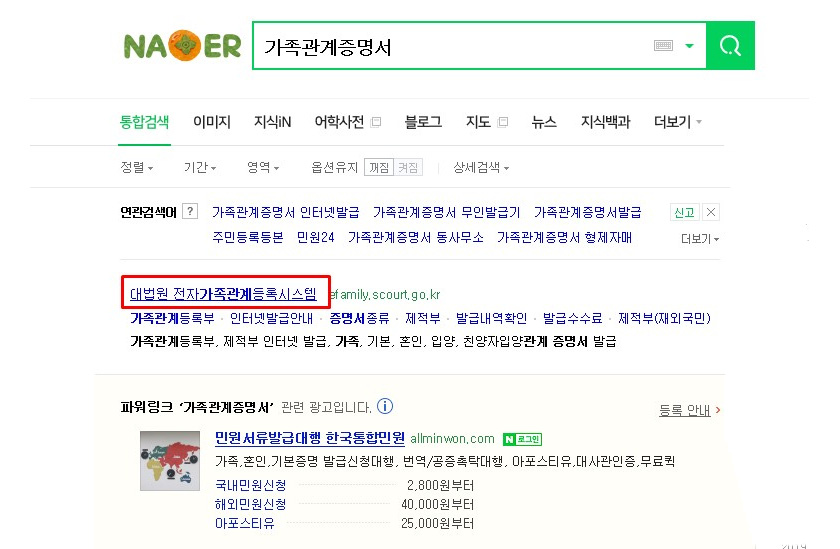Open the 증명서종류 sublink

coord(359,319)
